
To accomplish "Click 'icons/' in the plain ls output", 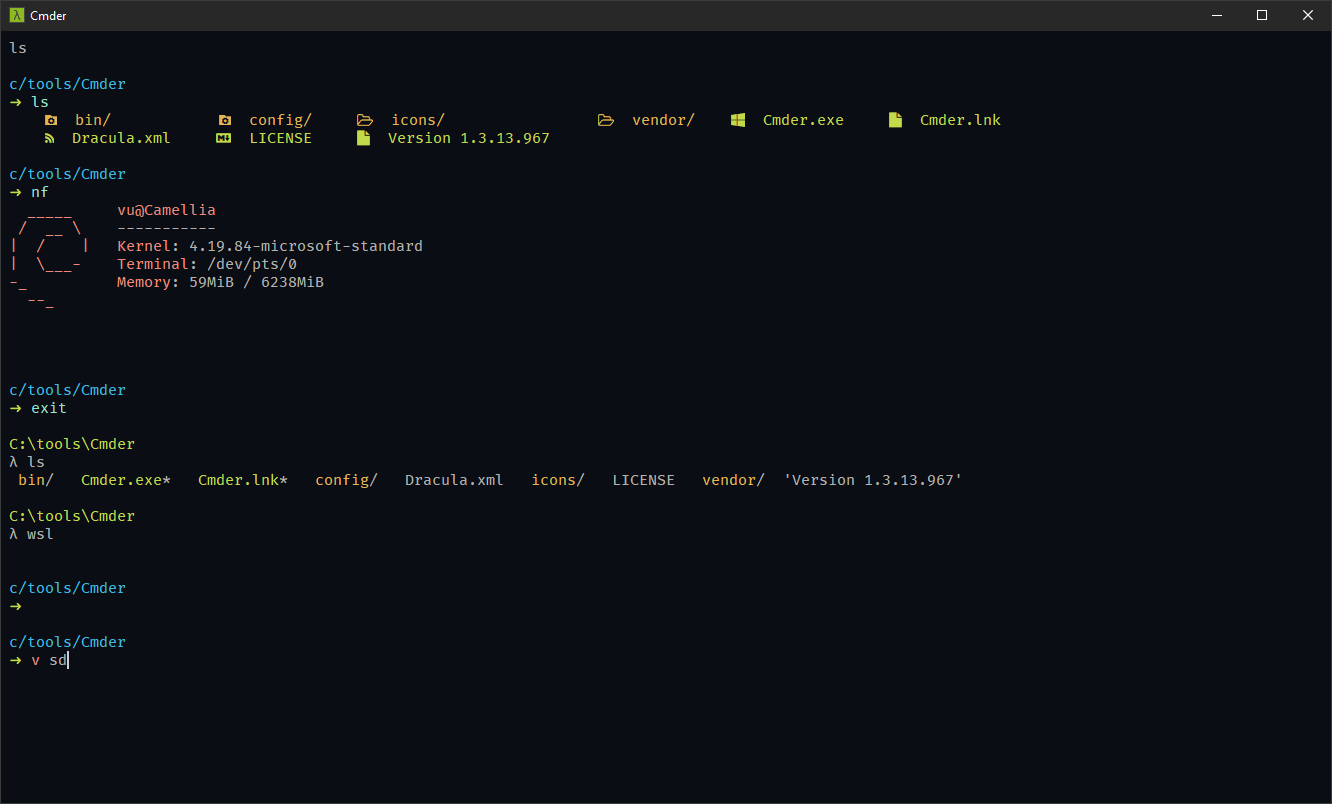I will 558,480.
